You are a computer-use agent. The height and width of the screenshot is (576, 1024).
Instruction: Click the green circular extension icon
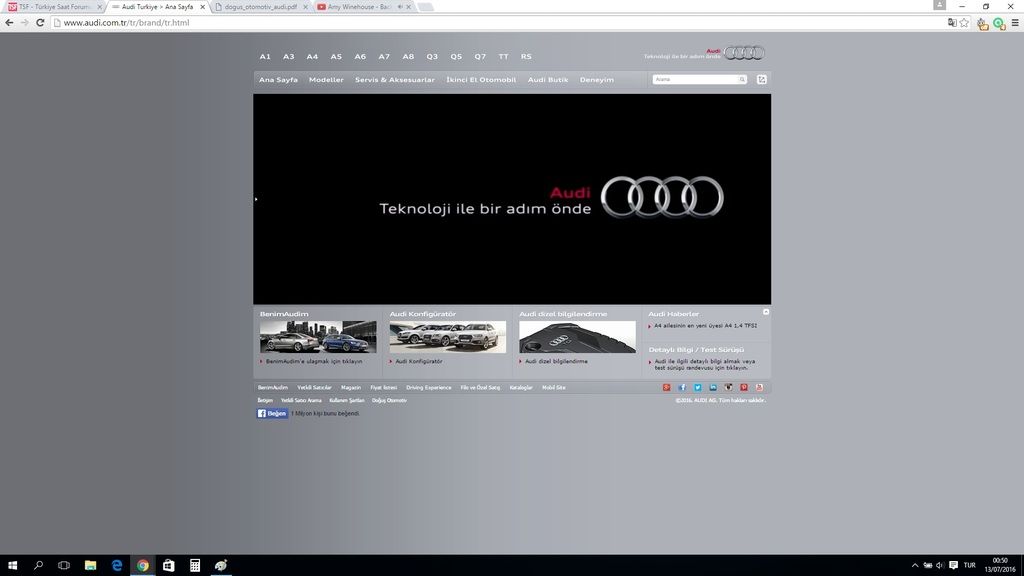point(999,24)
